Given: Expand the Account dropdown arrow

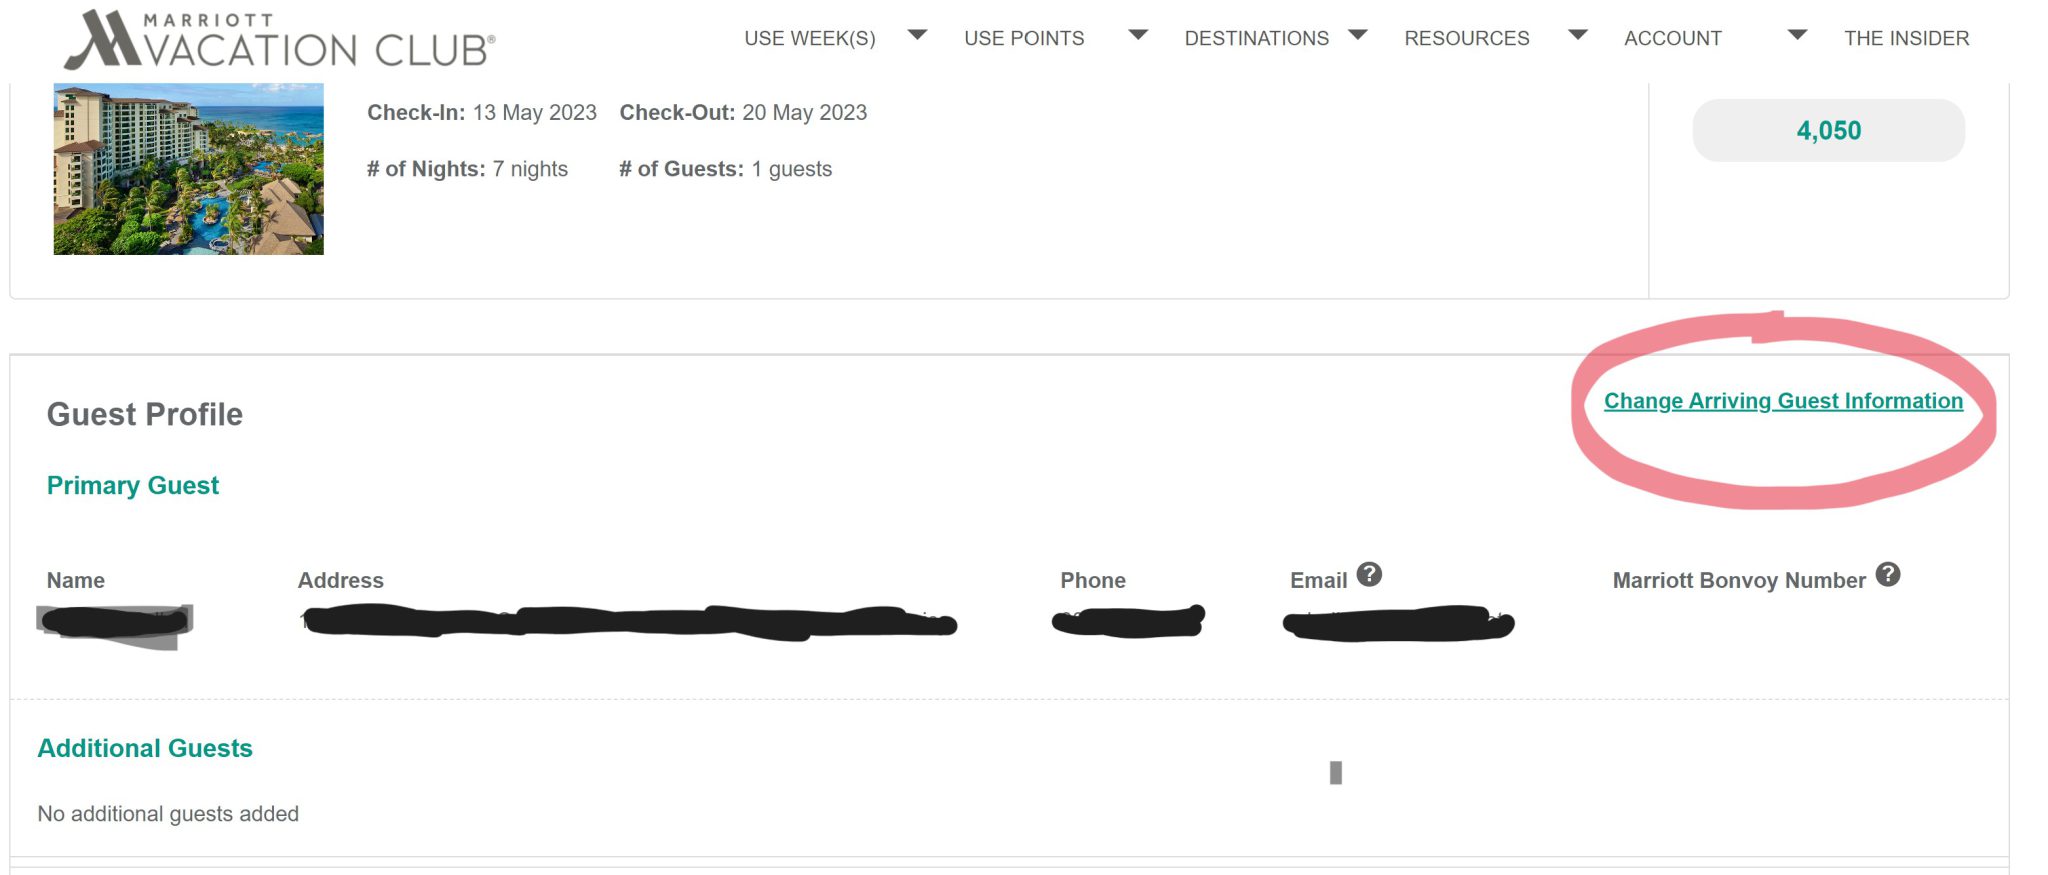Looking at the screenshot, I should pyautogui.click(x=1797, y=35).
